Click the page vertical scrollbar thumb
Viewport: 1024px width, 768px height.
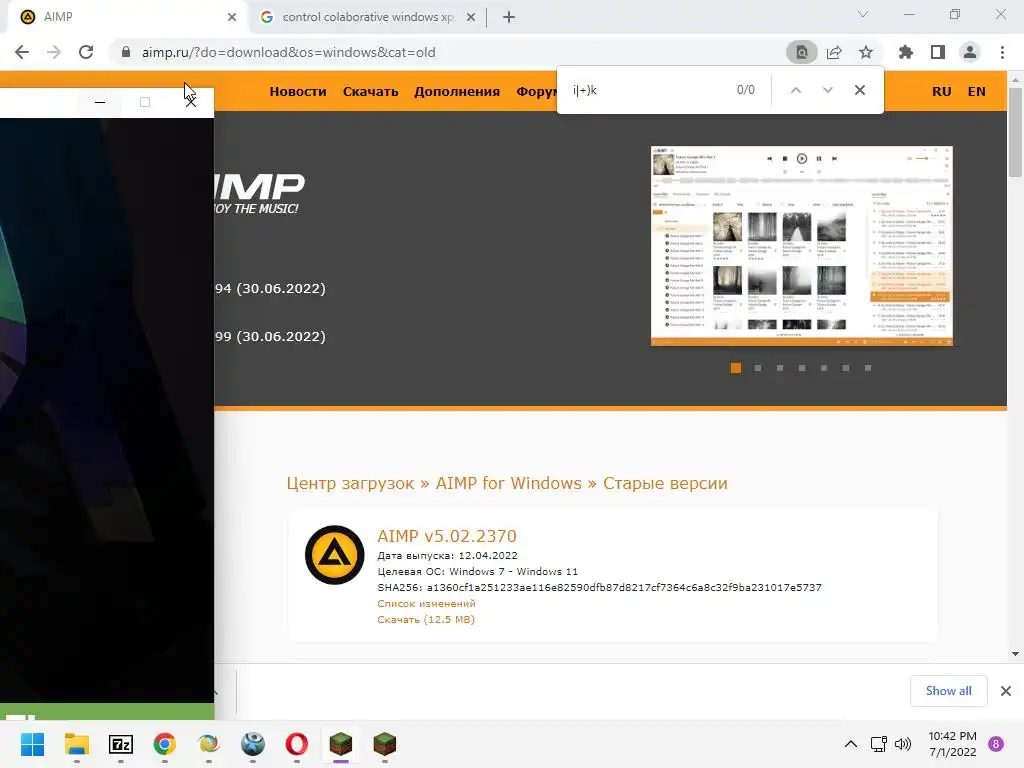1015,132
